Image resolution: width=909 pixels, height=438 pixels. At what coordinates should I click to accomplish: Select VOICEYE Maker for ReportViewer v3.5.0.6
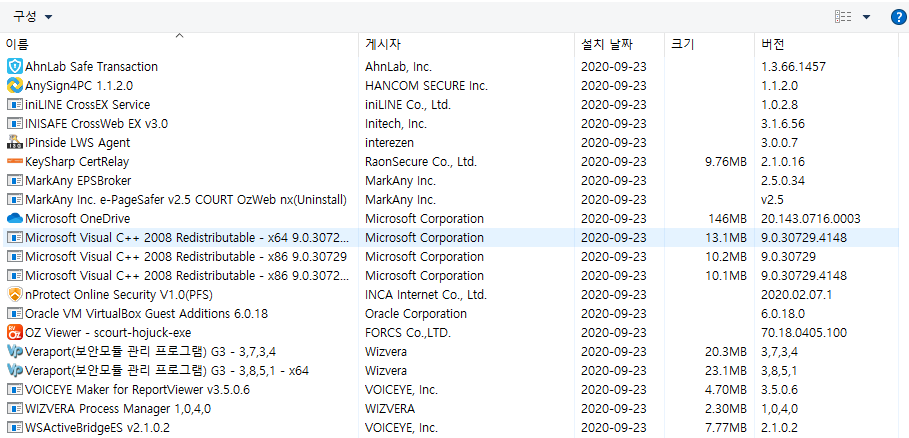451,390
